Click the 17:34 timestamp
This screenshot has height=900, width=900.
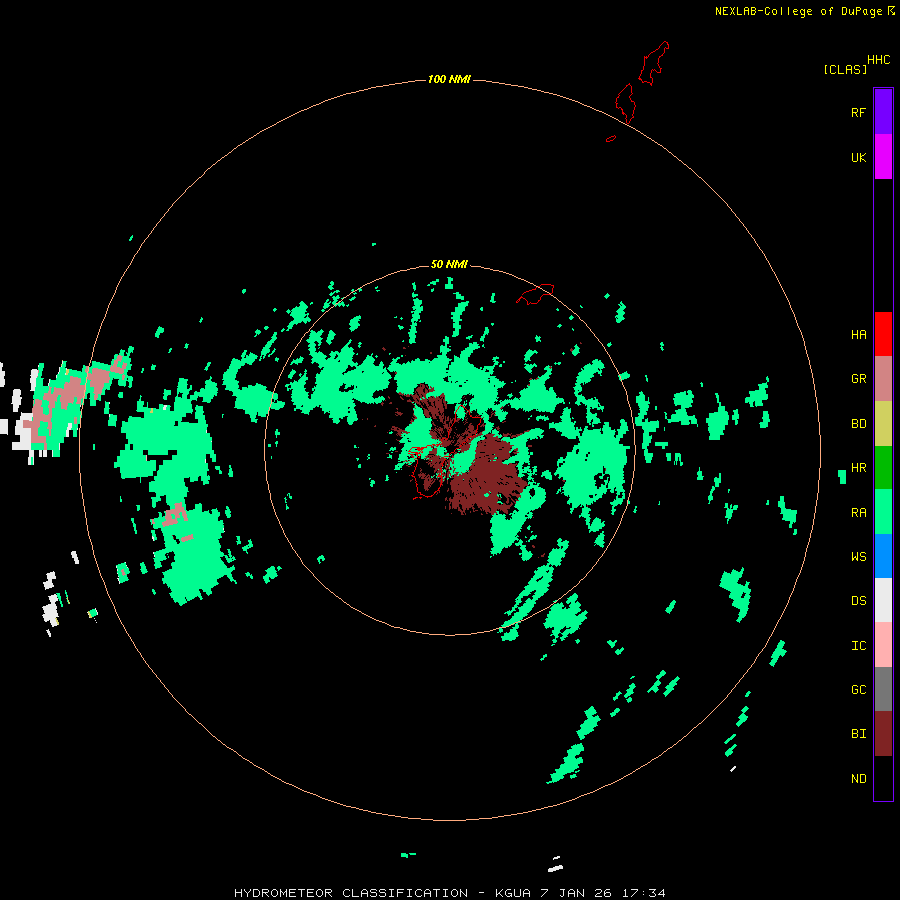pos(644,893)
